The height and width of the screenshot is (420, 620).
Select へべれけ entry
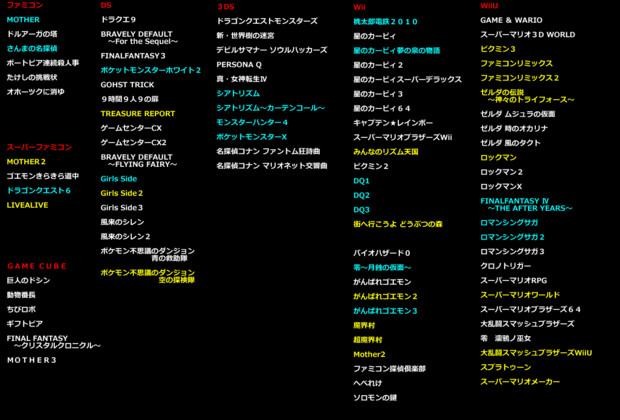coord(368,383)
